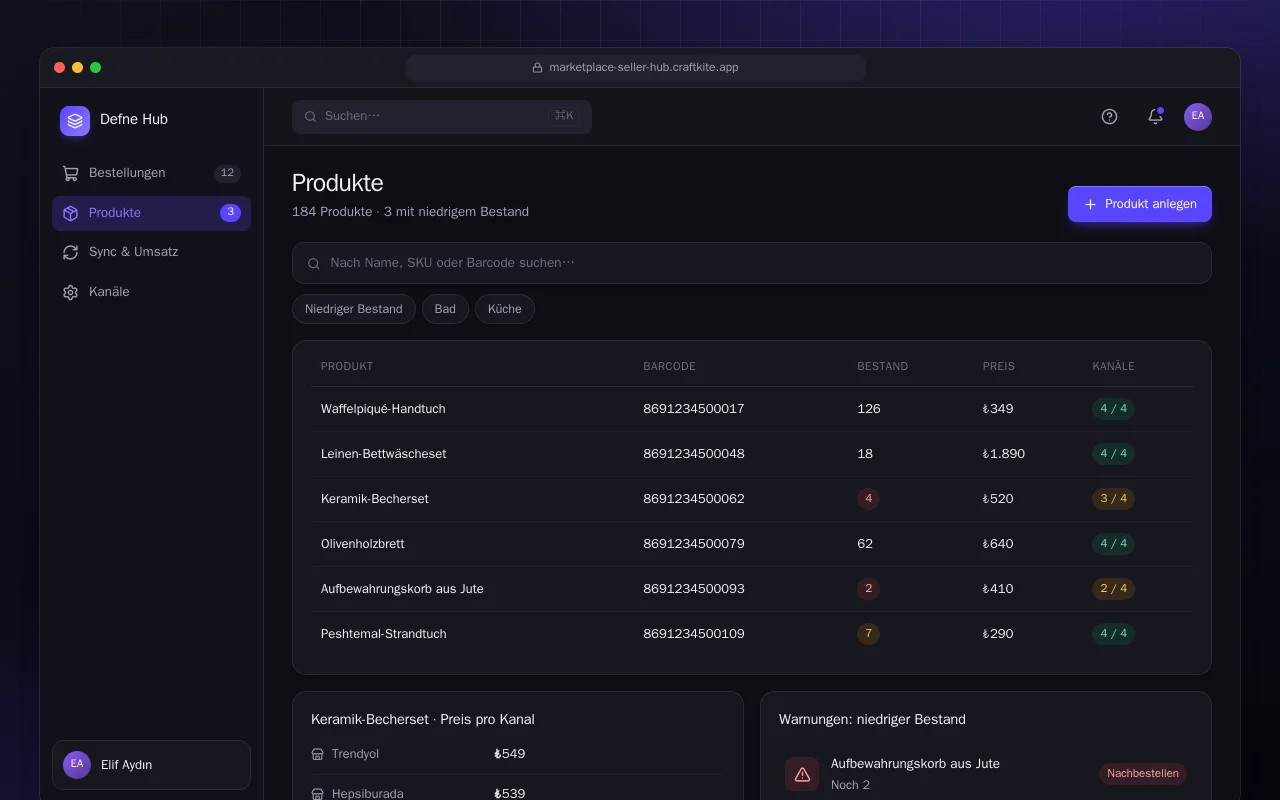This screenshot has height=800, width=1280.
Task: Open notifications bell icon
Action: point(1155,117)
